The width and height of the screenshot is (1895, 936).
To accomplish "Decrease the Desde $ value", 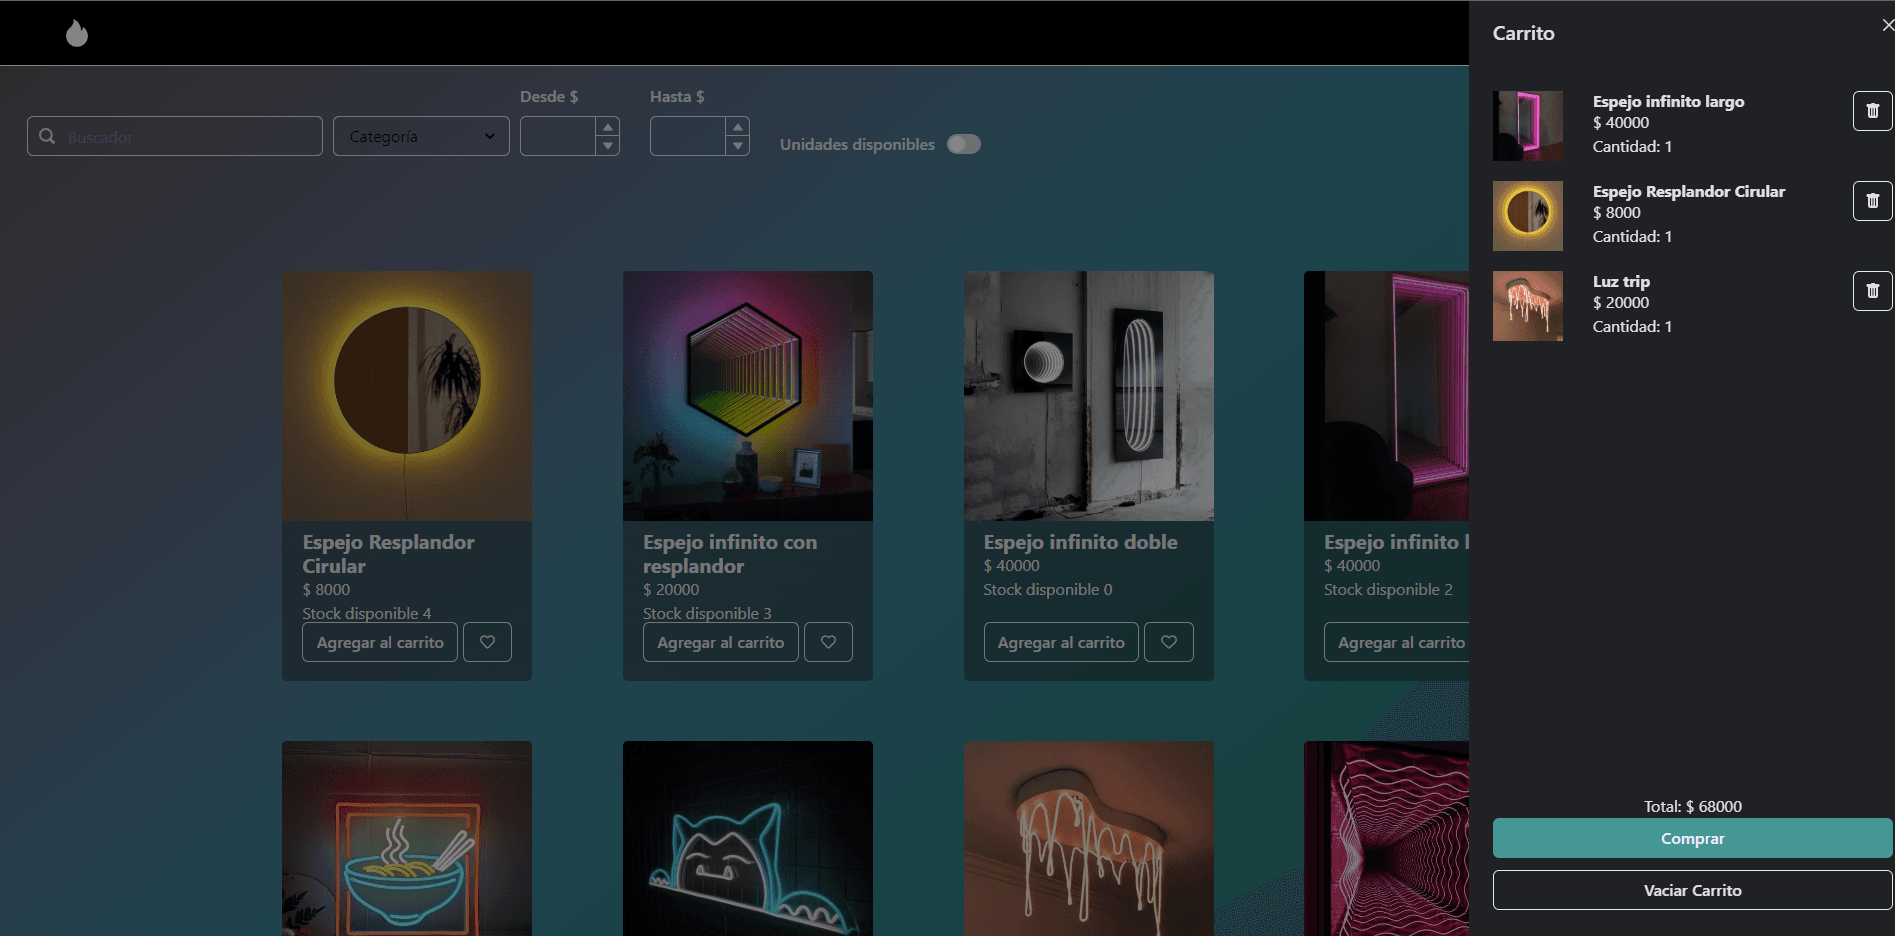I will click(x=608, y=146).
